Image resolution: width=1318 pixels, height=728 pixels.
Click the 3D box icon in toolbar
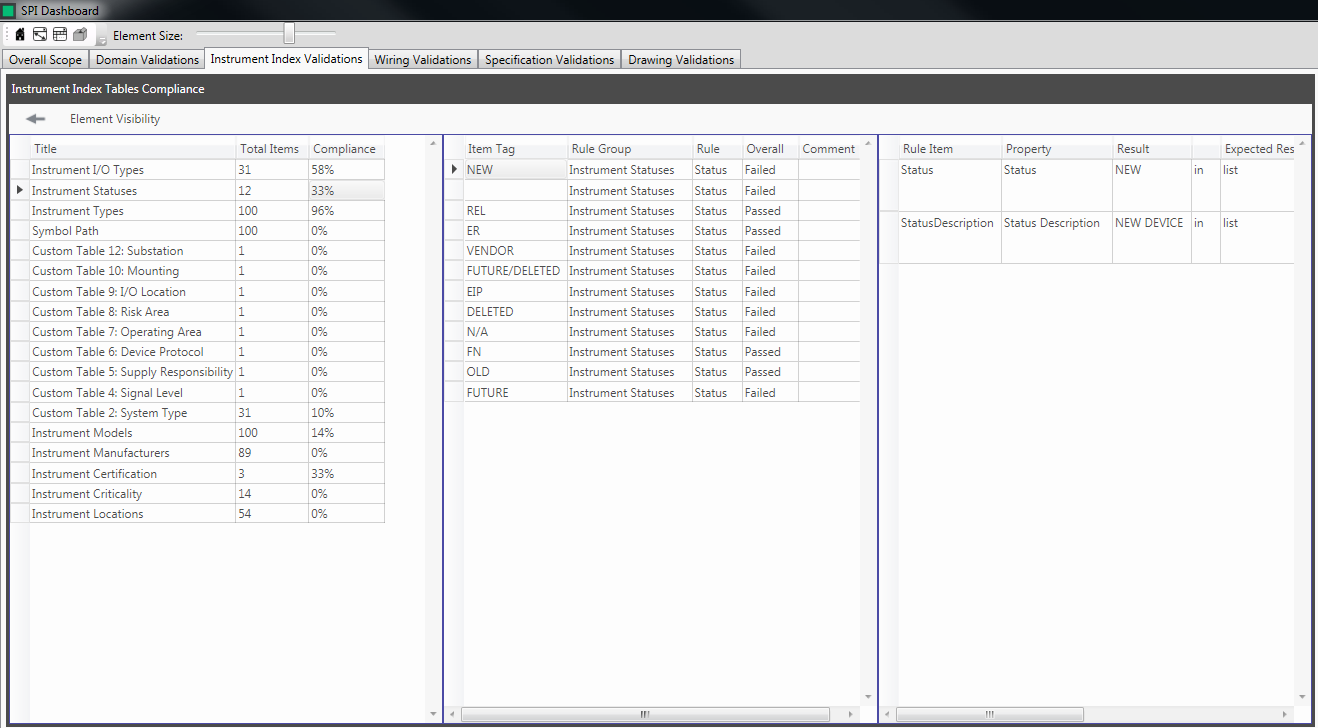[80, 35]
